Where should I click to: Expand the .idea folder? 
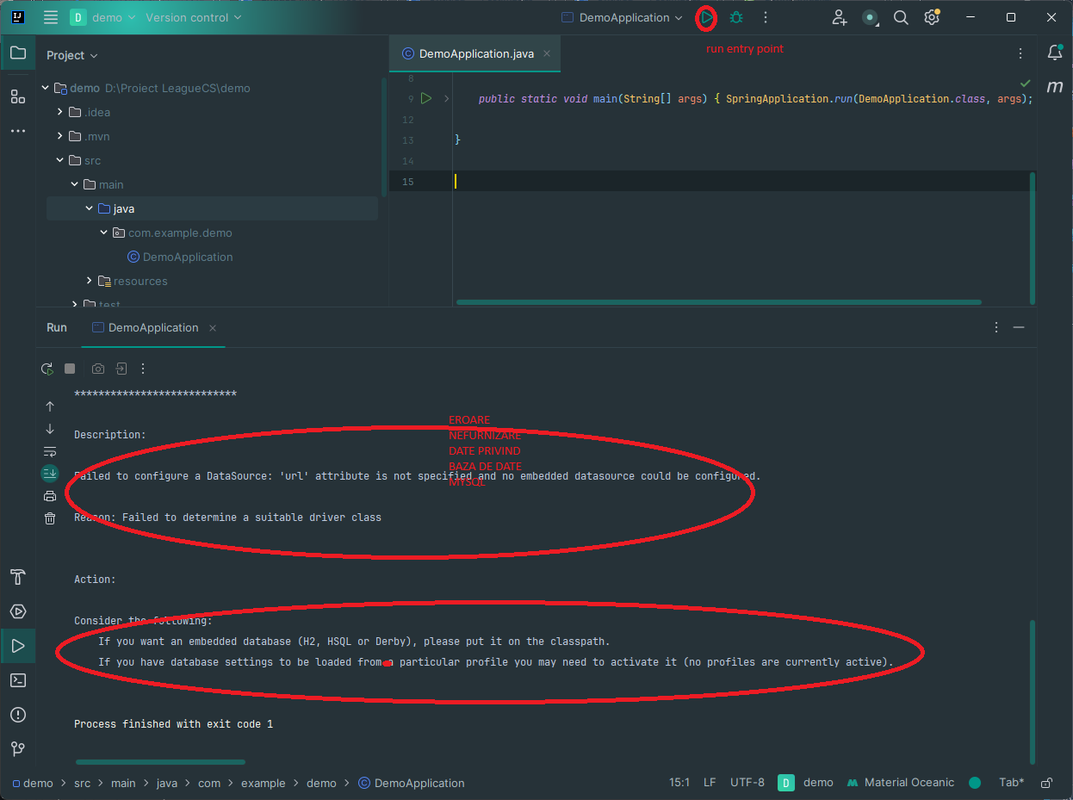[60, 112]
